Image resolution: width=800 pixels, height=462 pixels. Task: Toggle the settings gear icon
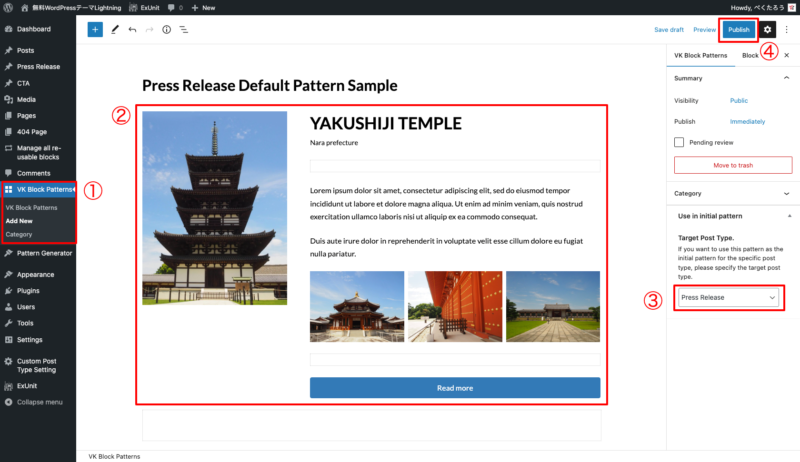pos(768,30)
